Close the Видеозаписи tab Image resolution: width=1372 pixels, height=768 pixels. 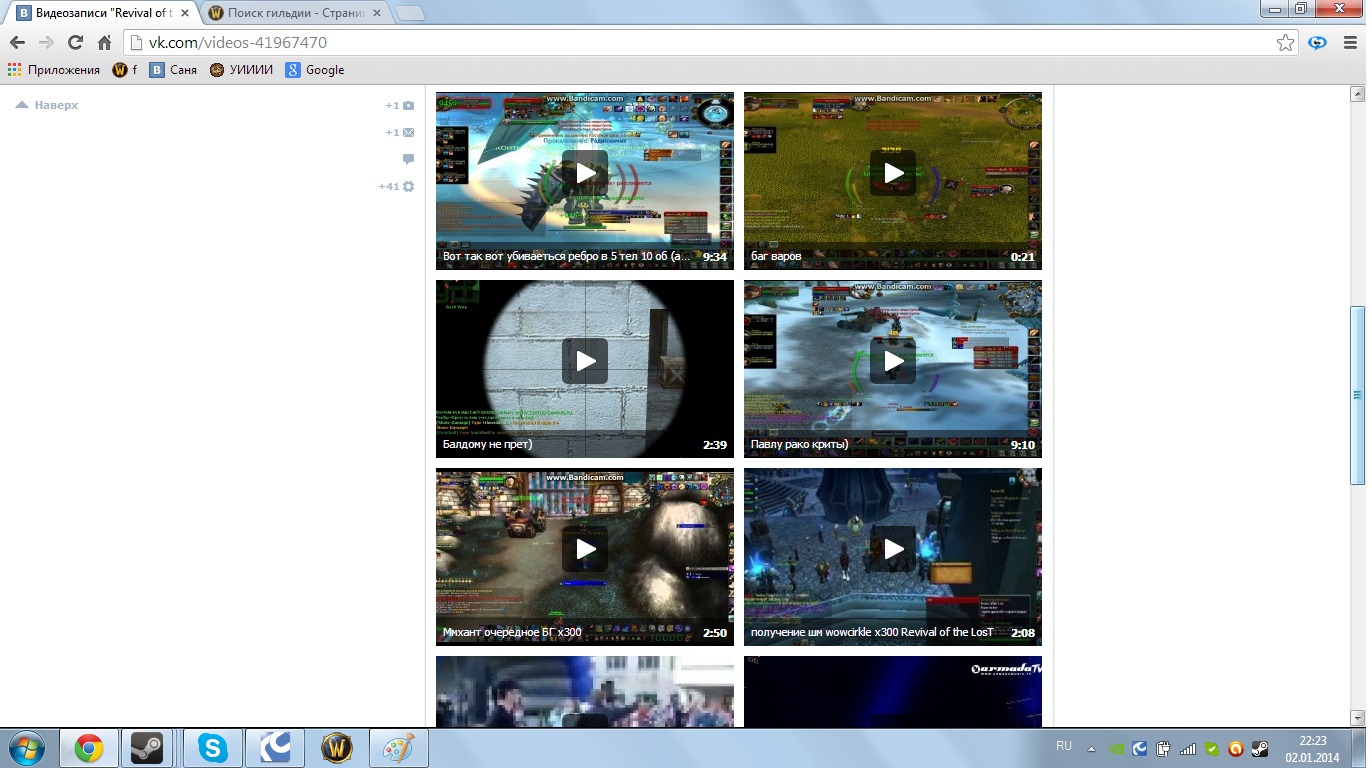click(x=184, y=13)
